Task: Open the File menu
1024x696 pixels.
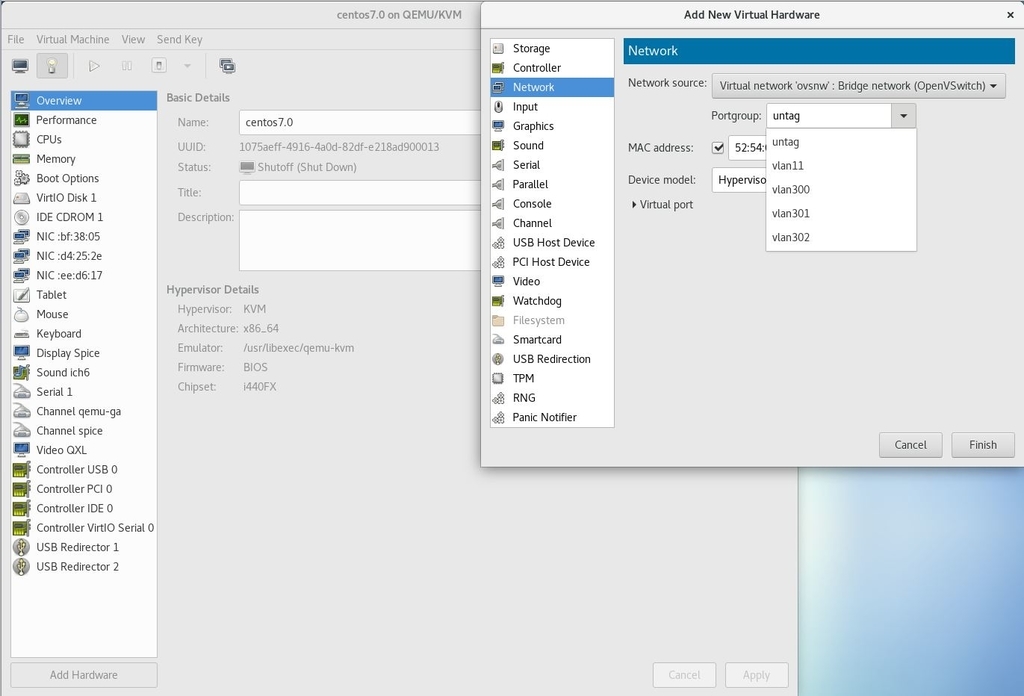Action: tap(16, 39)
